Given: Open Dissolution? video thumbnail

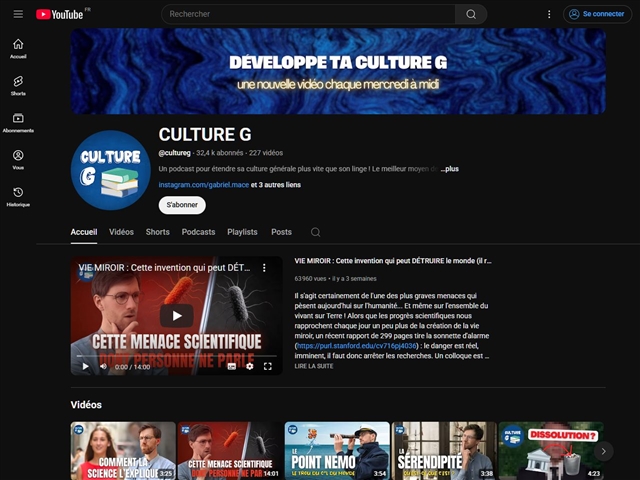Looking at the screenshot, I should pyautogui.click(x=551, y=451).
